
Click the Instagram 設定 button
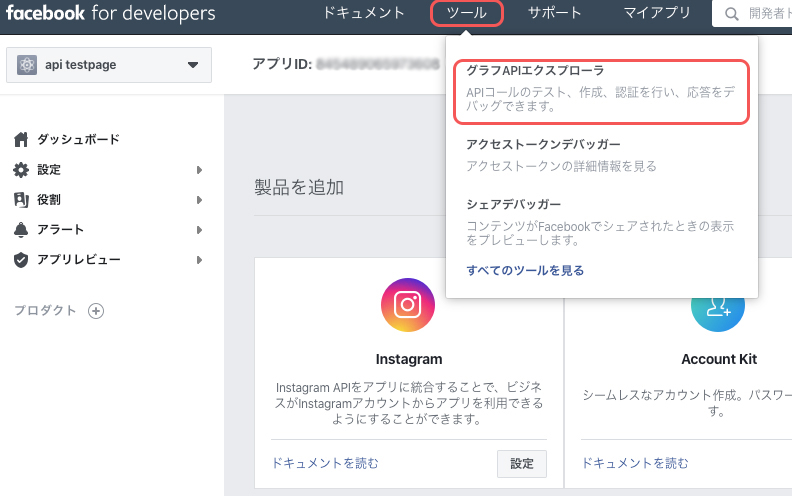pyautogui.click(x=522, y=464)
